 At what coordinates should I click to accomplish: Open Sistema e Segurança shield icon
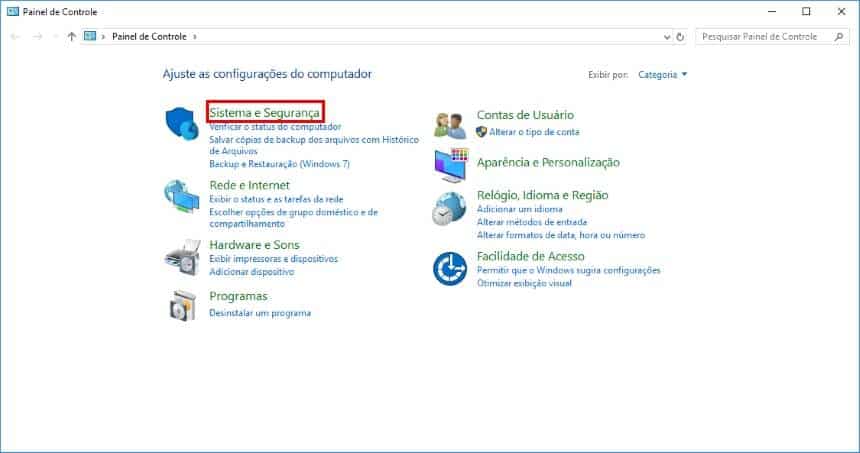point(182,123)
